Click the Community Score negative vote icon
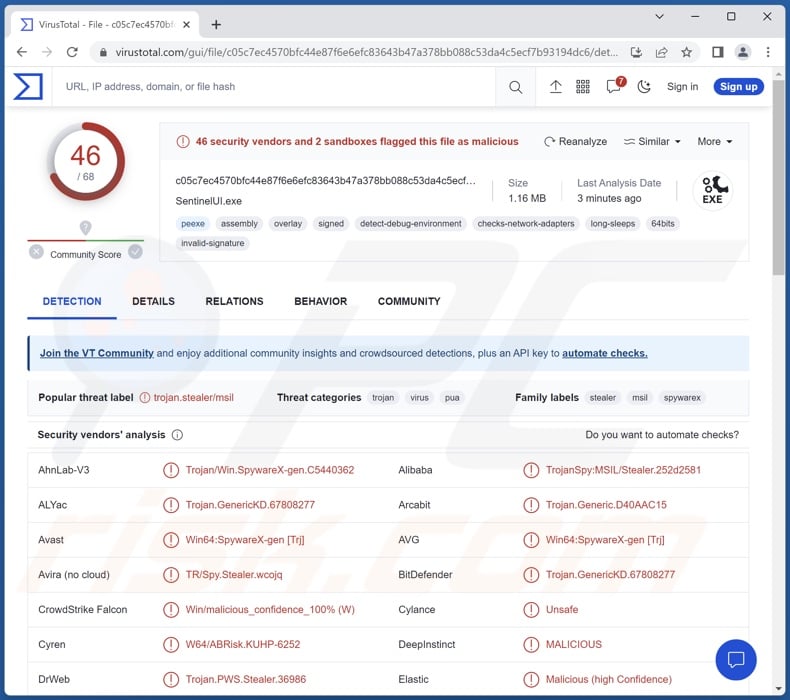 36,251
